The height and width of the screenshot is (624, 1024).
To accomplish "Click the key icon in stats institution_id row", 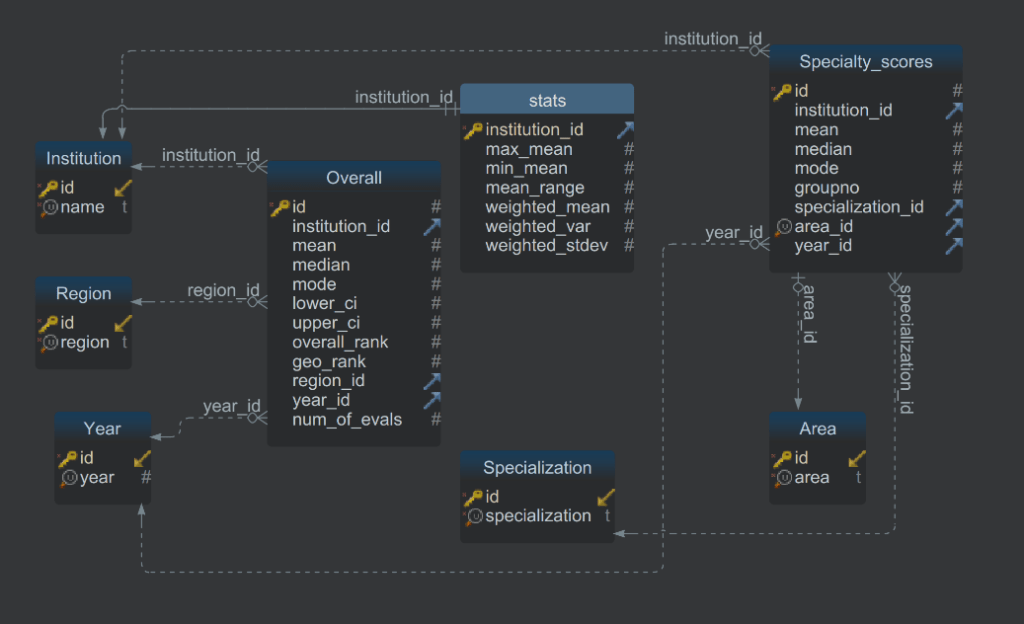I will 473,130.
